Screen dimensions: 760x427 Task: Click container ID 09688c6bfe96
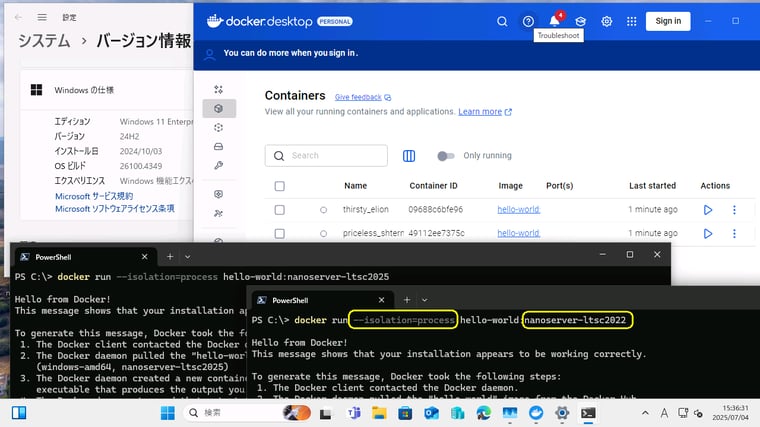435,209
